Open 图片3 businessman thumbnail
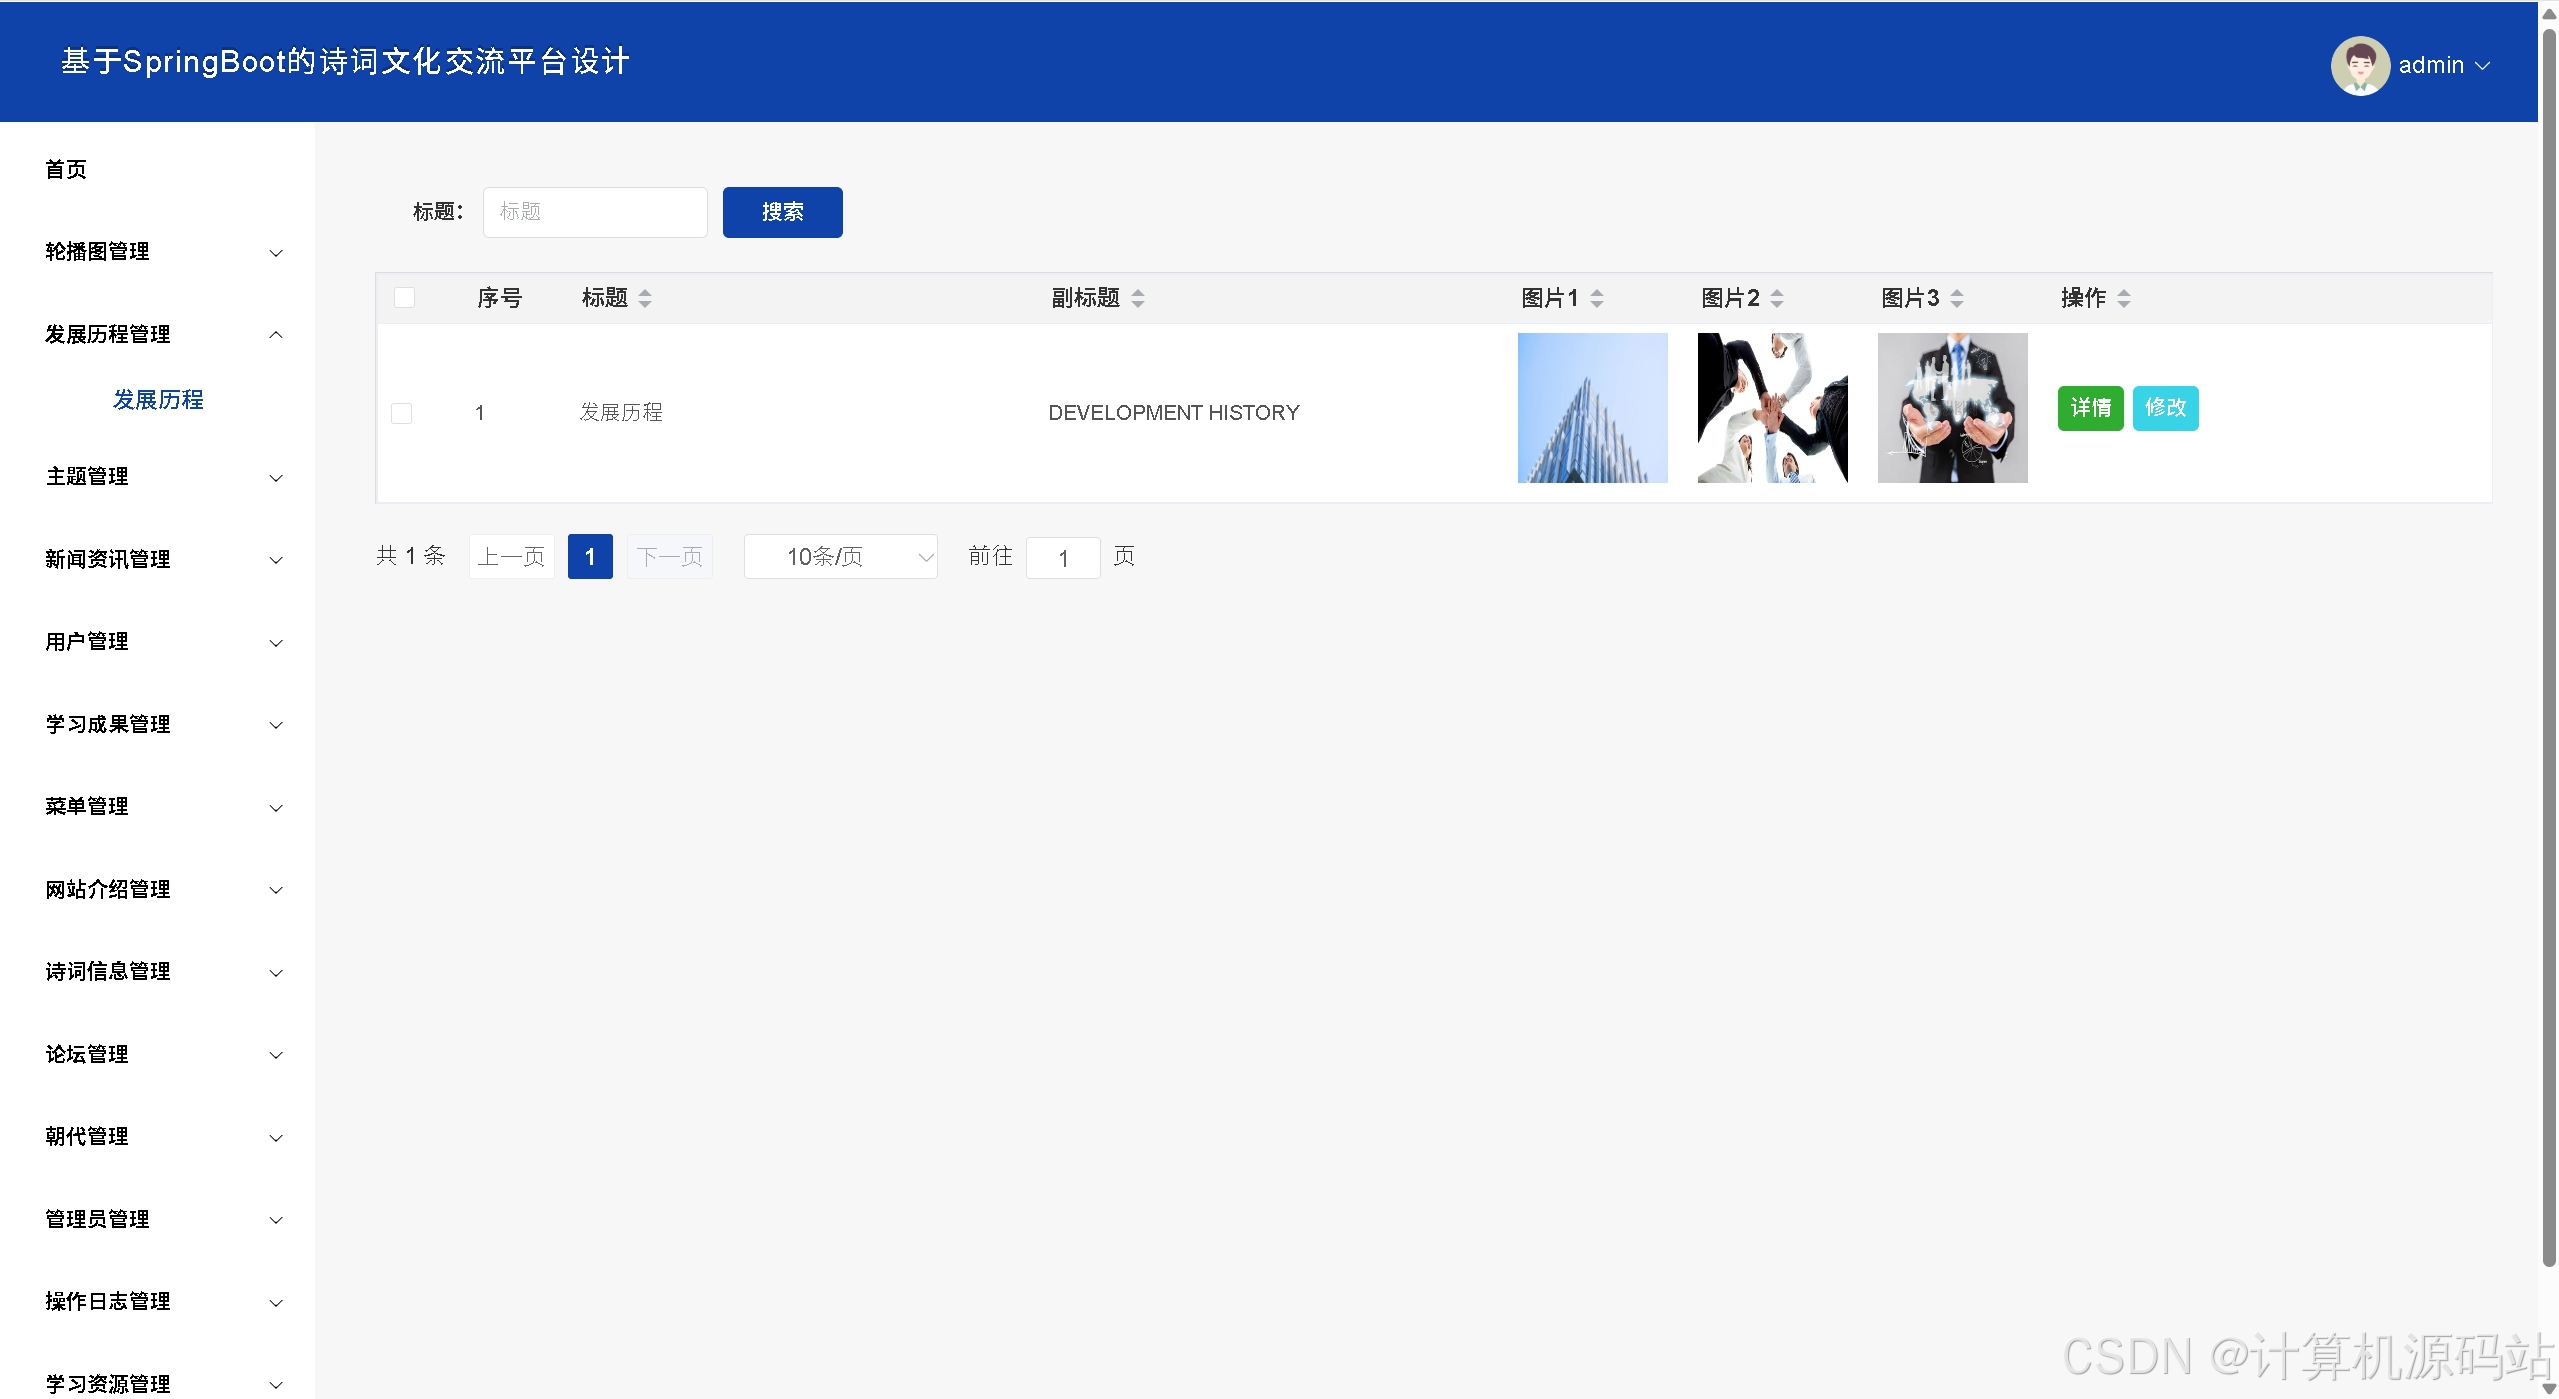This screenshot has width=2559, height=1399. pyautogui.click(x=1952, y=408)
